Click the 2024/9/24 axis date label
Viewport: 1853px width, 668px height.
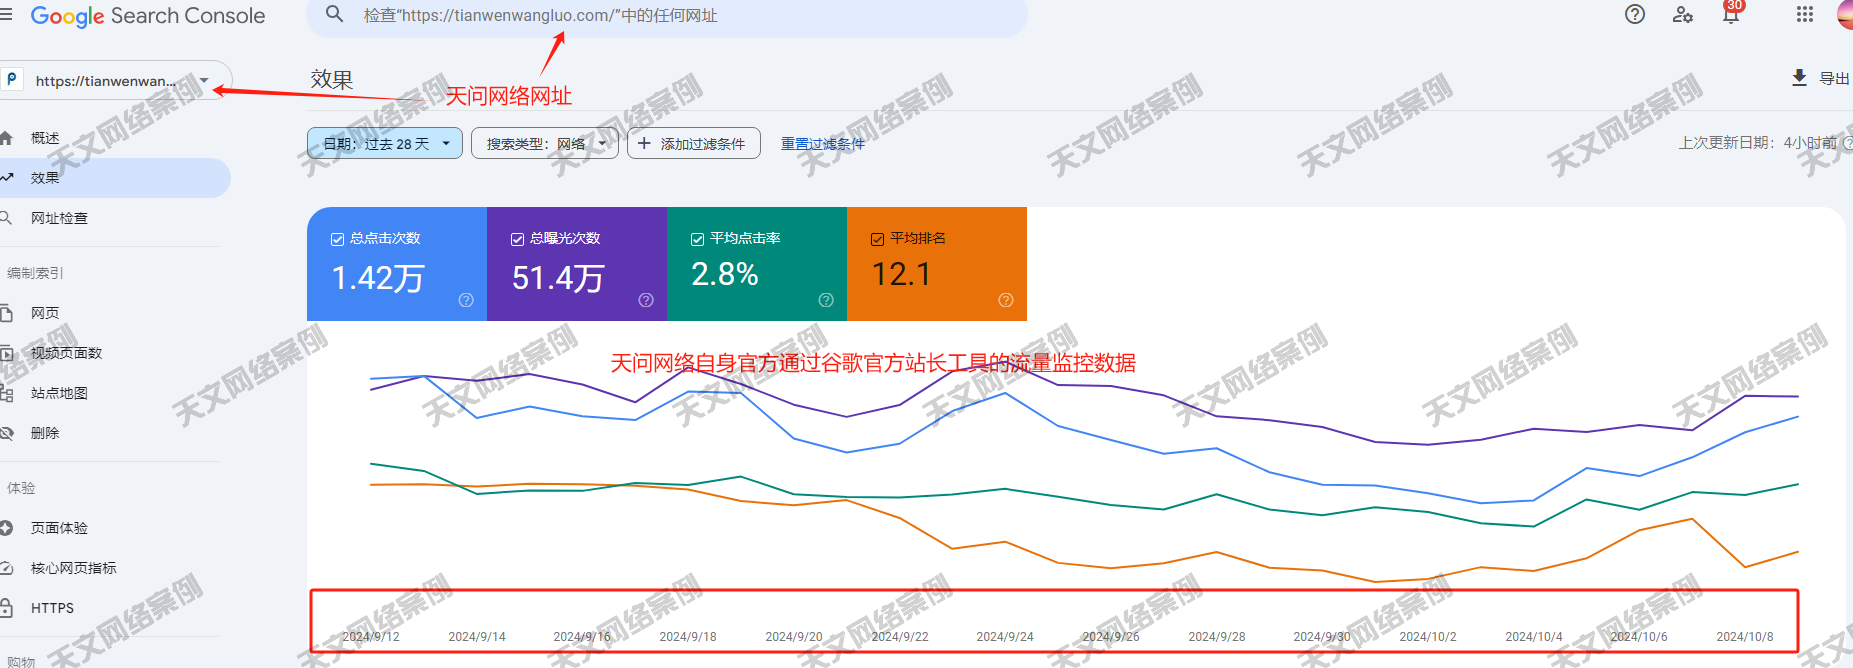(x=1005, y=637)
